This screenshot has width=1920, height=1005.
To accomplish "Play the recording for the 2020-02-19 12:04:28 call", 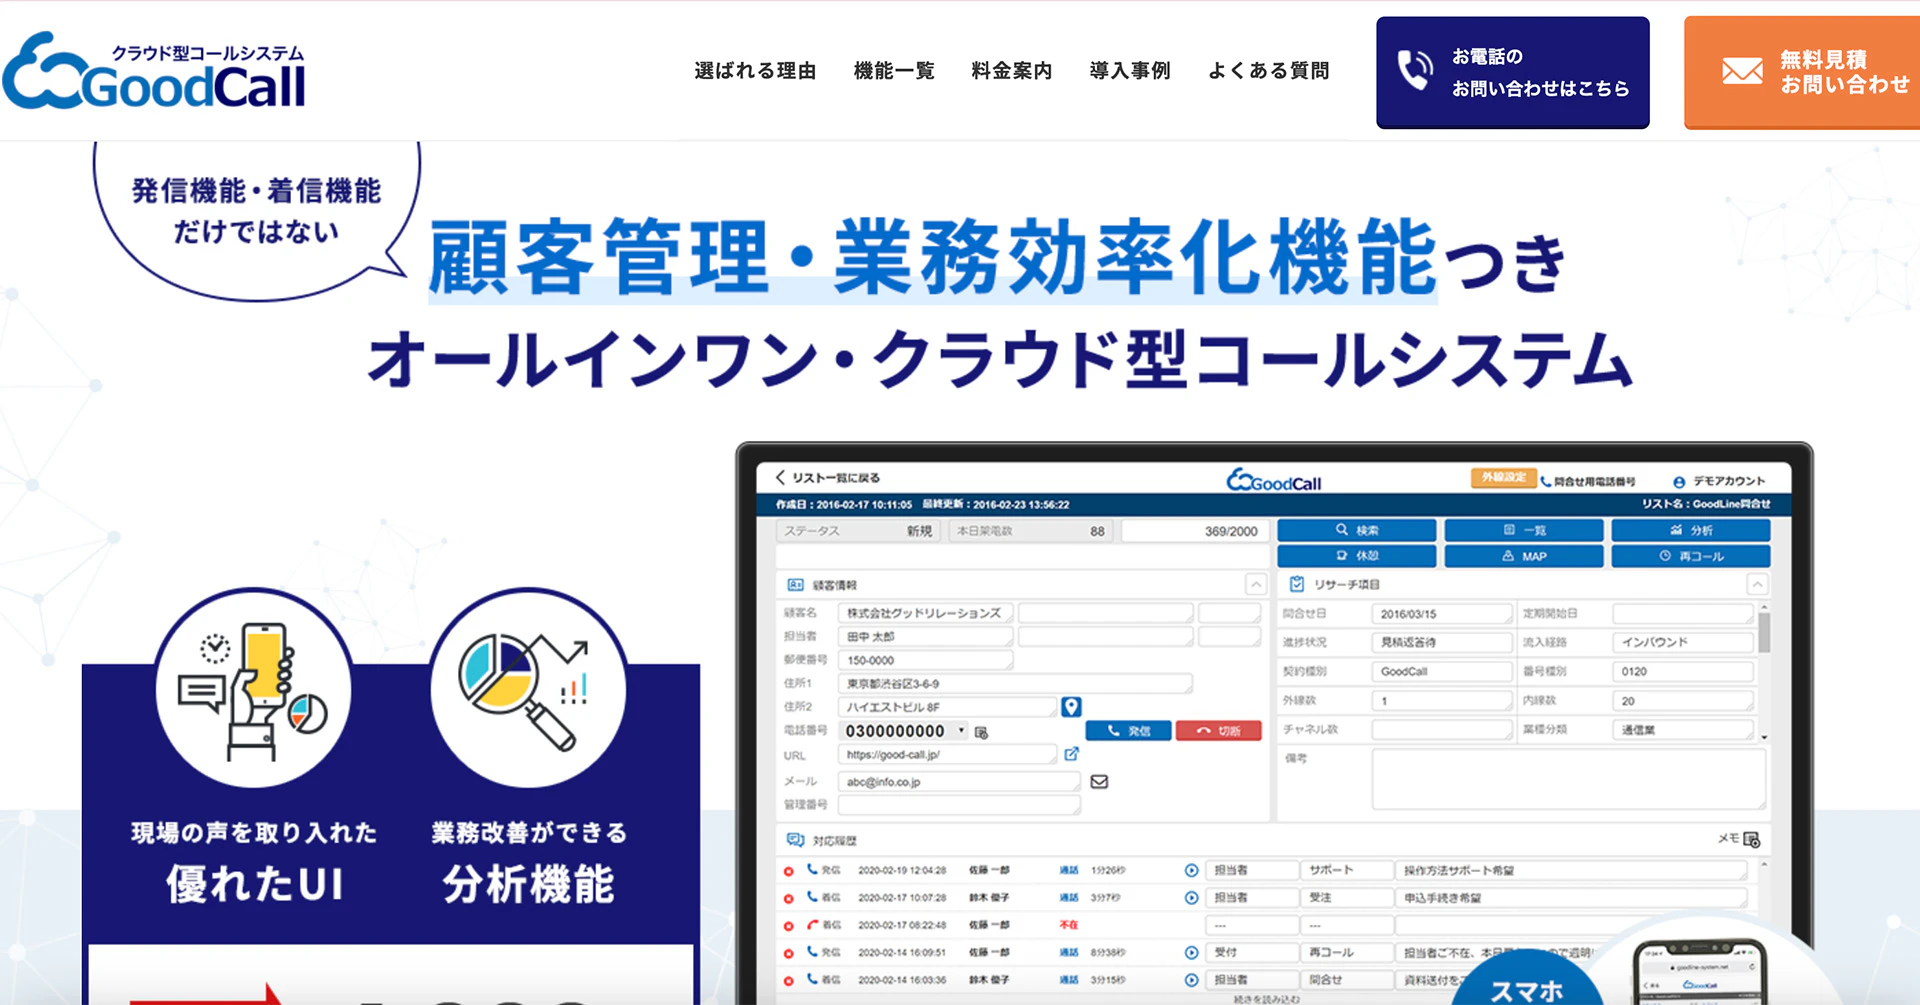I will pos(1191,871).
